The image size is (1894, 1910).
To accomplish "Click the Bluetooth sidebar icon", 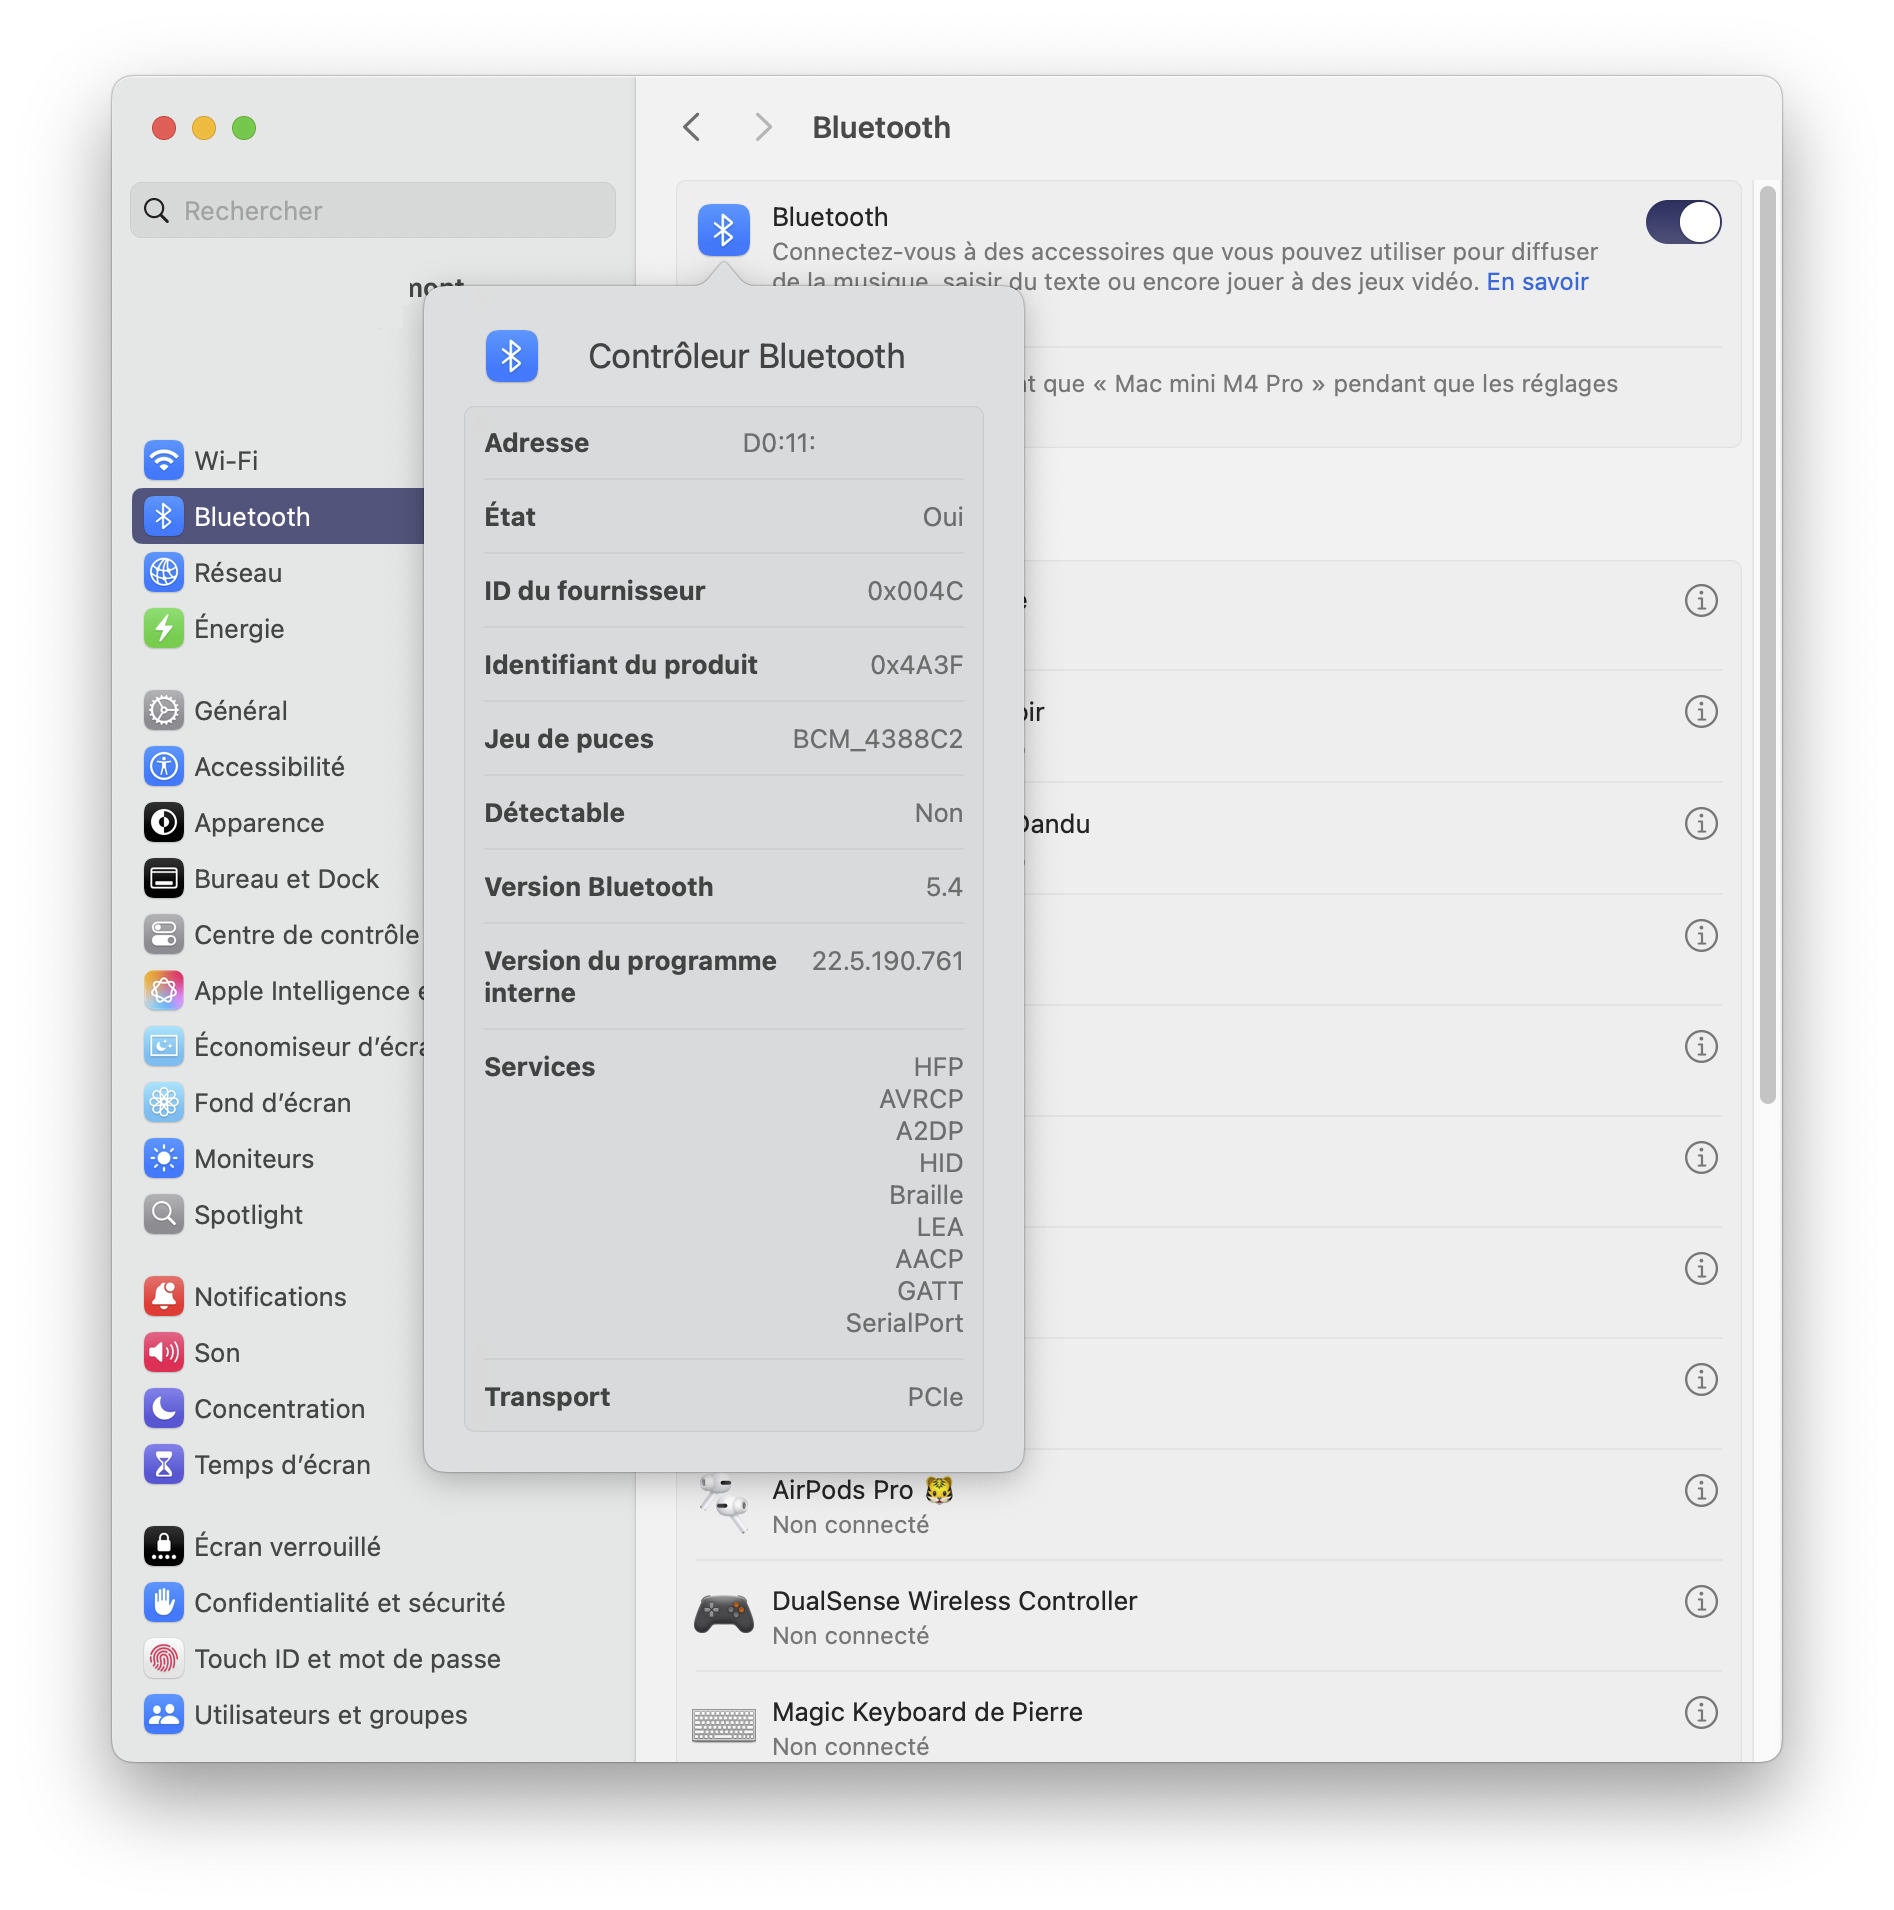I will pyautogui.click(x=164, y=517).
